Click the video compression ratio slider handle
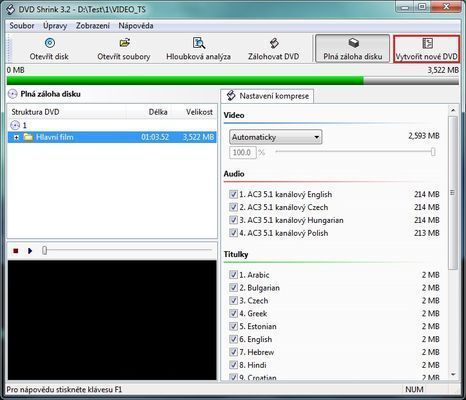466x400 pixels. [x=433, y=152]
